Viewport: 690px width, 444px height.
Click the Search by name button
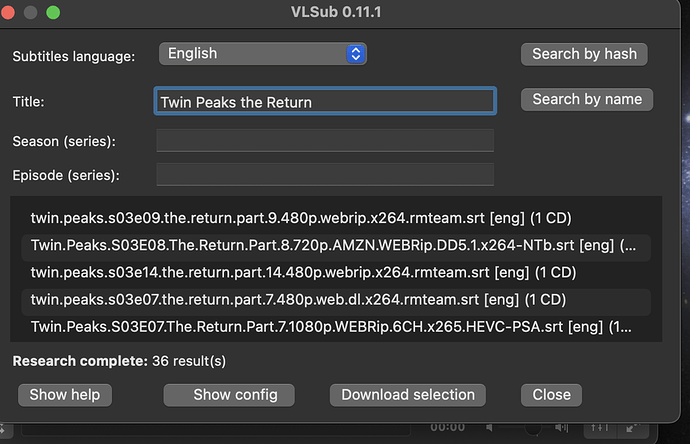pos(586,99)
